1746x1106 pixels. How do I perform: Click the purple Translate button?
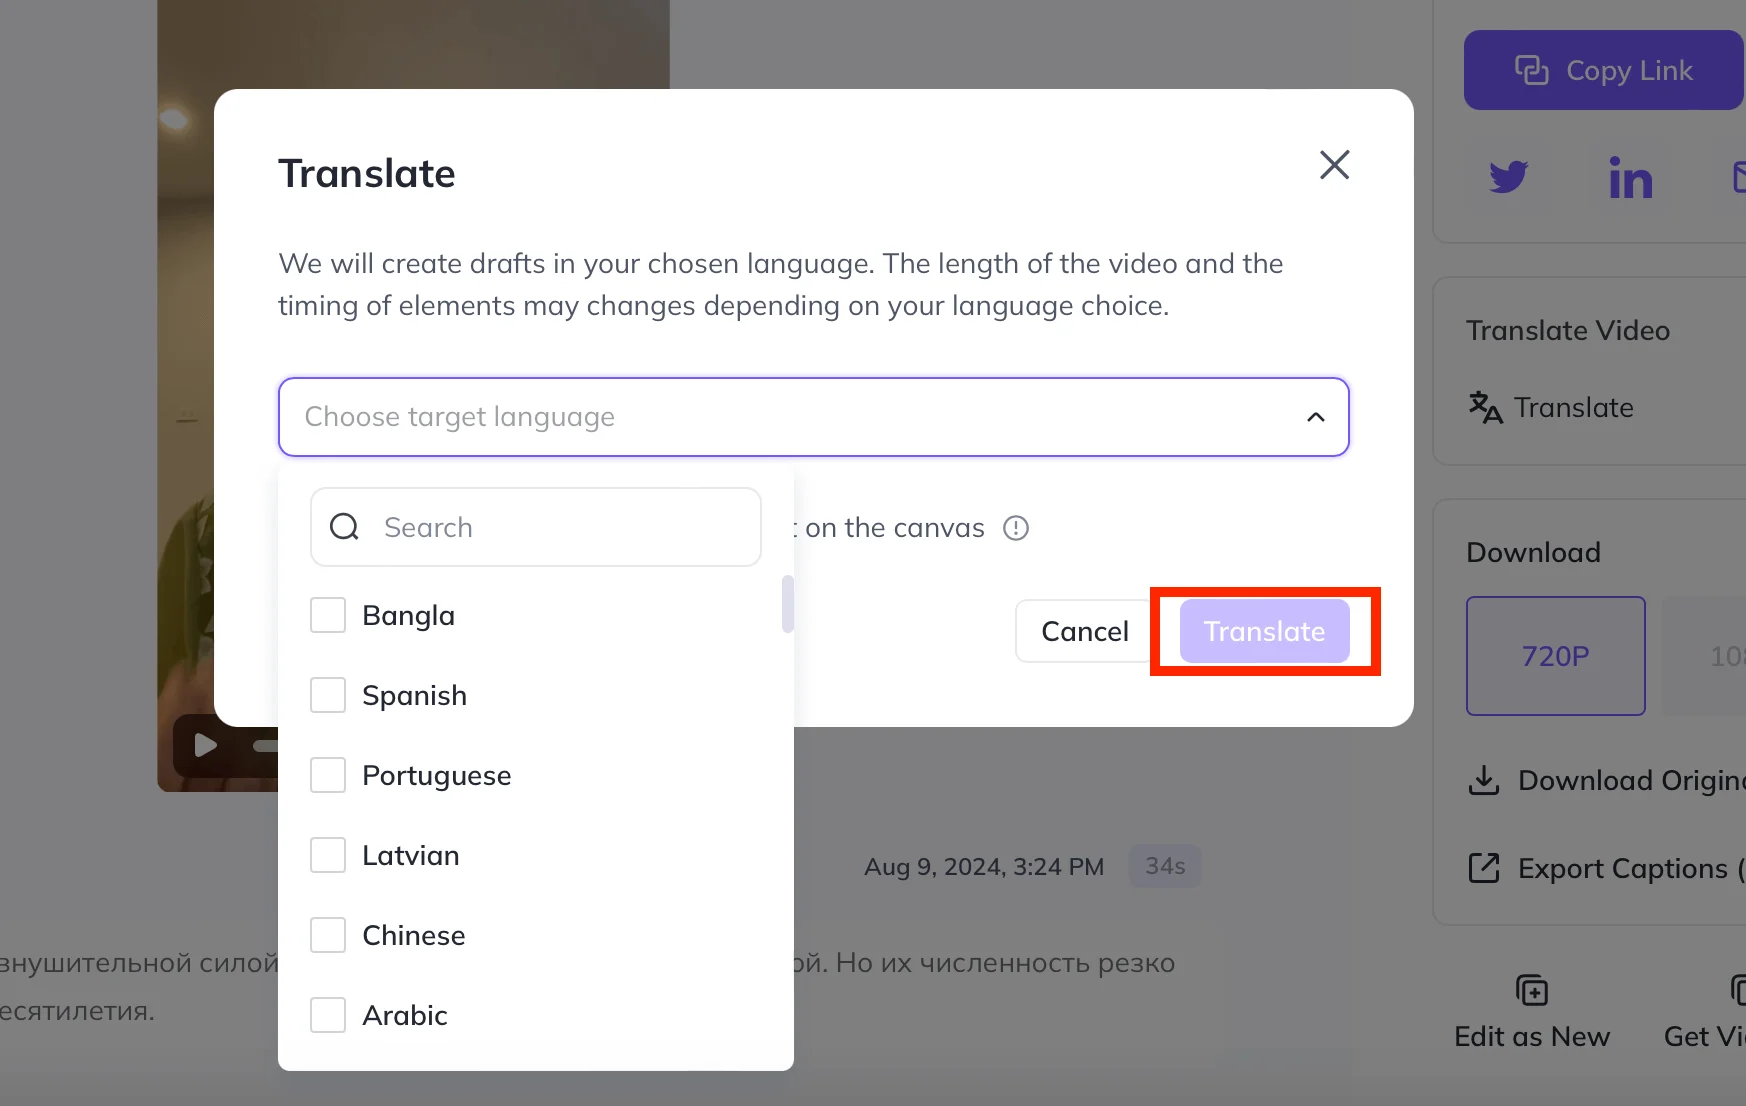(x=1264, y=631)
